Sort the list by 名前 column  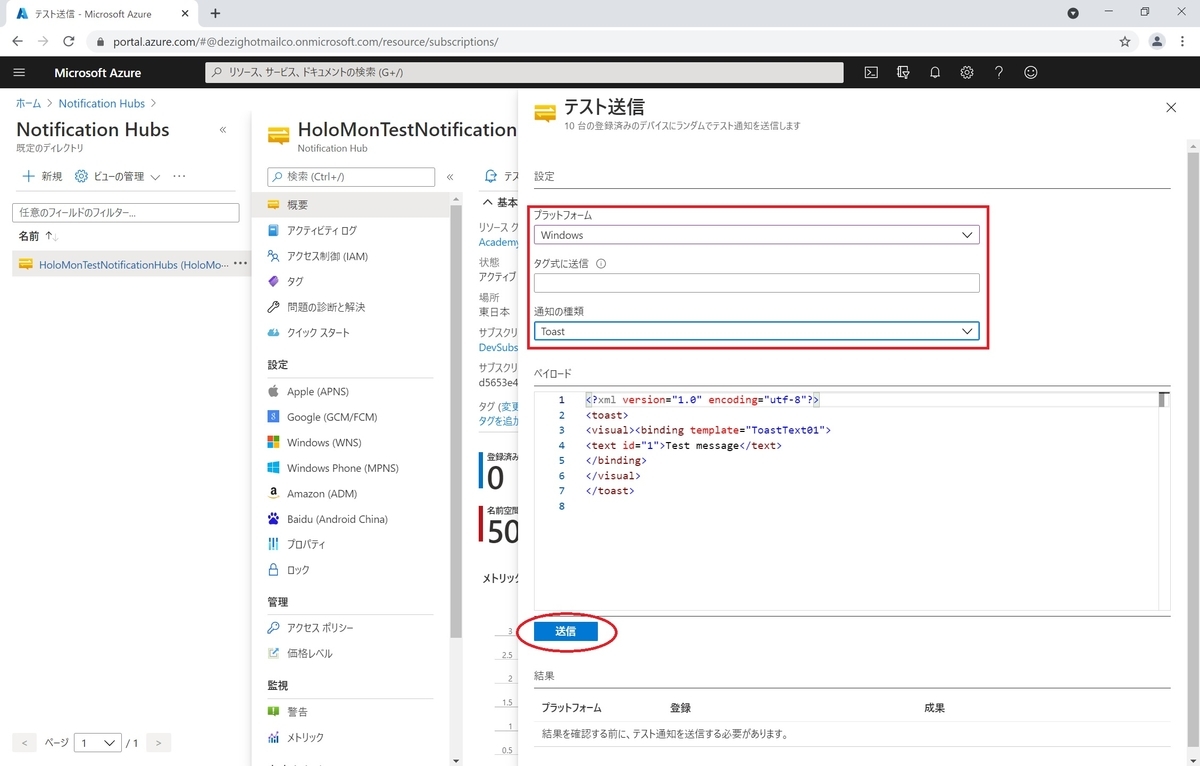click(38, 236)
